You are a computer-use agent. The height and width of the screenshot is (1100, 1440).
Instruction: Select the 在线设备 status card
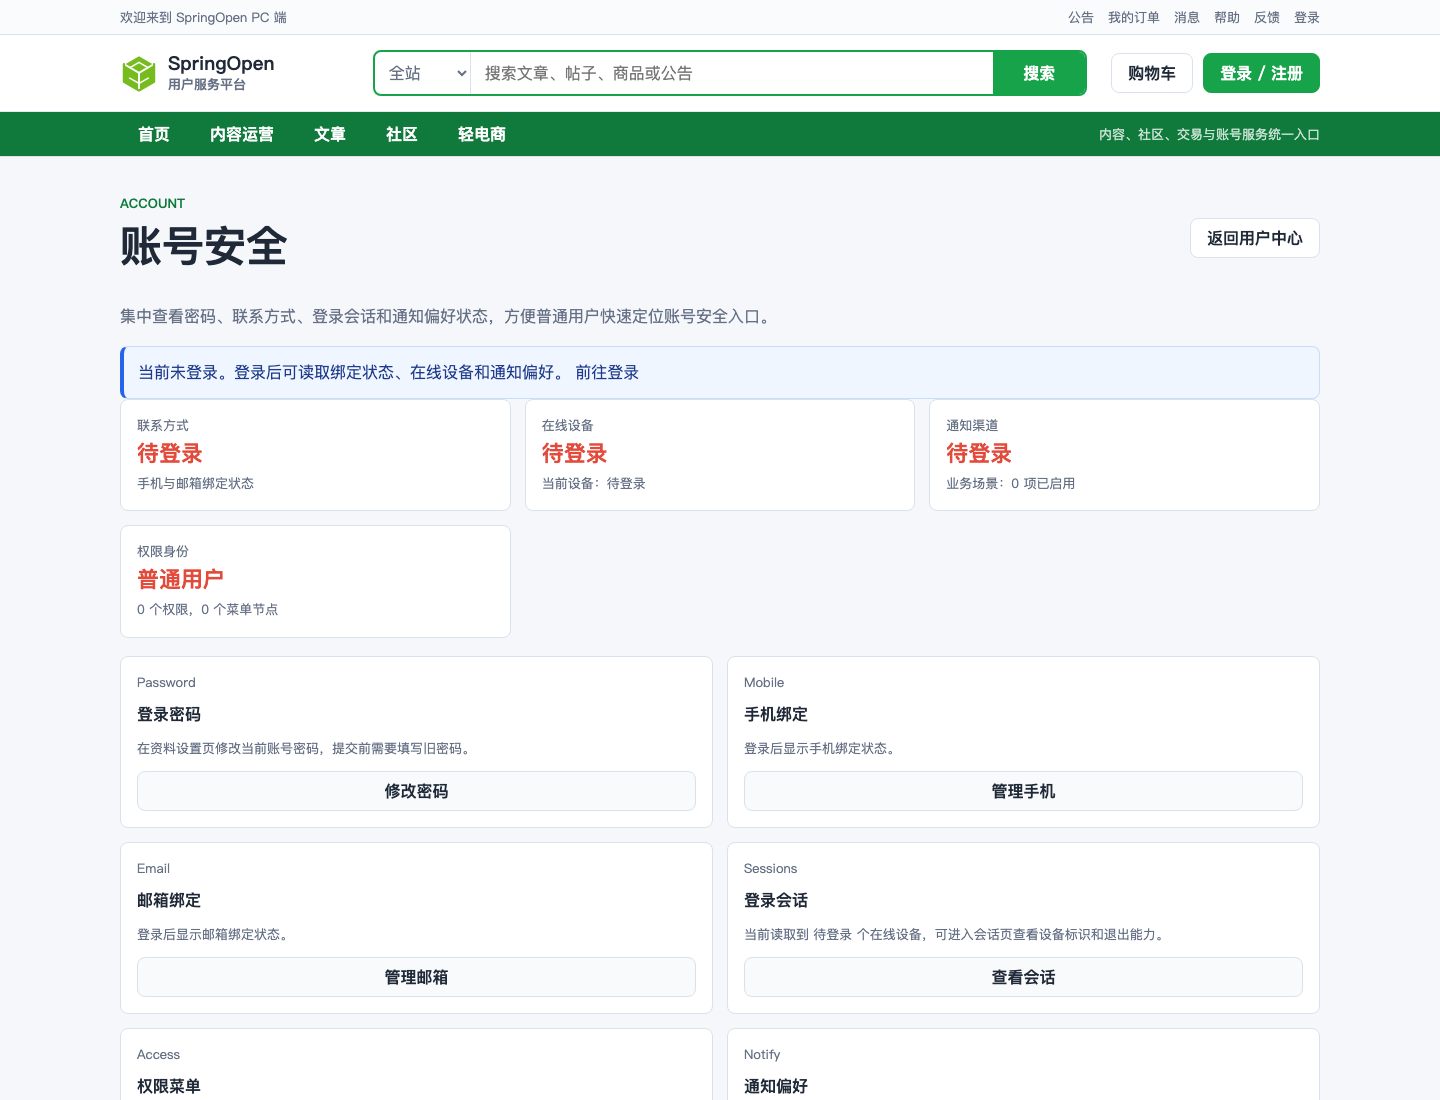coord(720,455)
